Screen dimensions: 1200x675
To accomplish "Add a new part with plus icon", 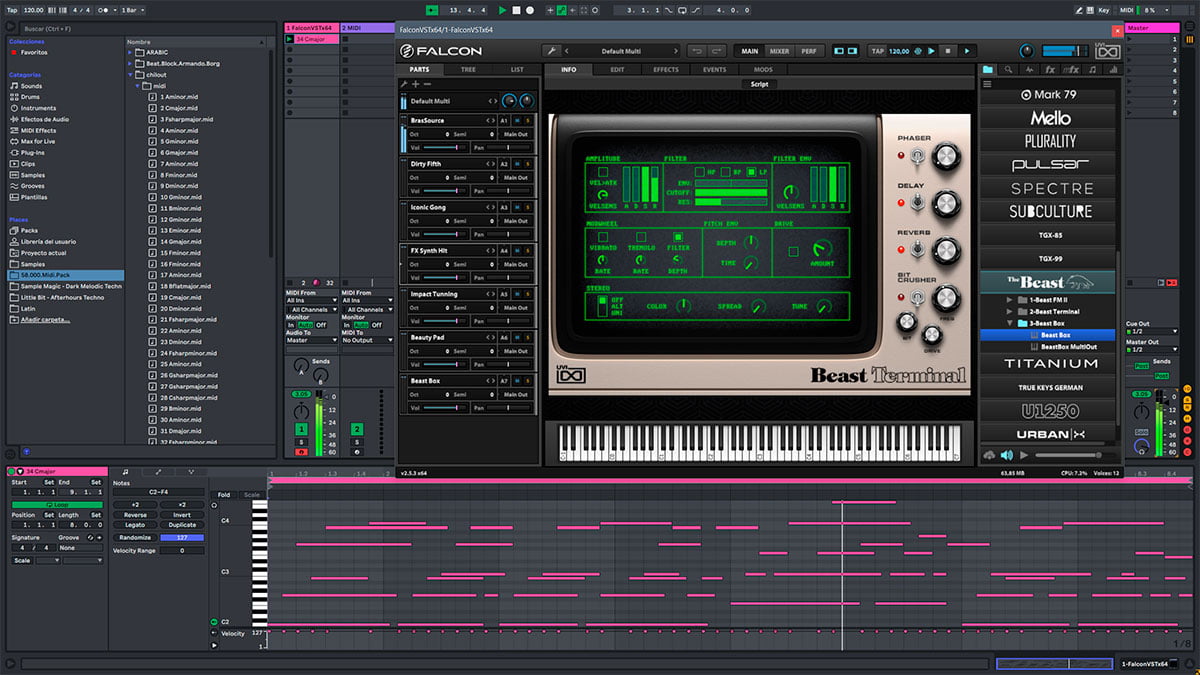I will click(x=416, y=84).
